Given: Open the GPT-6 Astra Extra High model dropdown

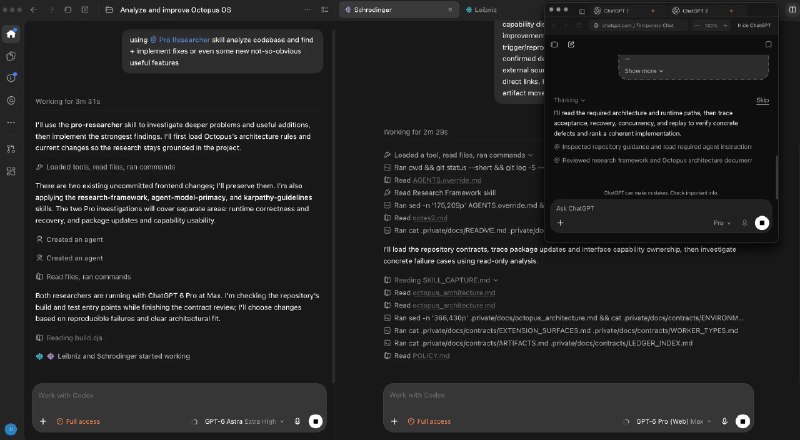Looking at the screenshot, I should [244, 422].
